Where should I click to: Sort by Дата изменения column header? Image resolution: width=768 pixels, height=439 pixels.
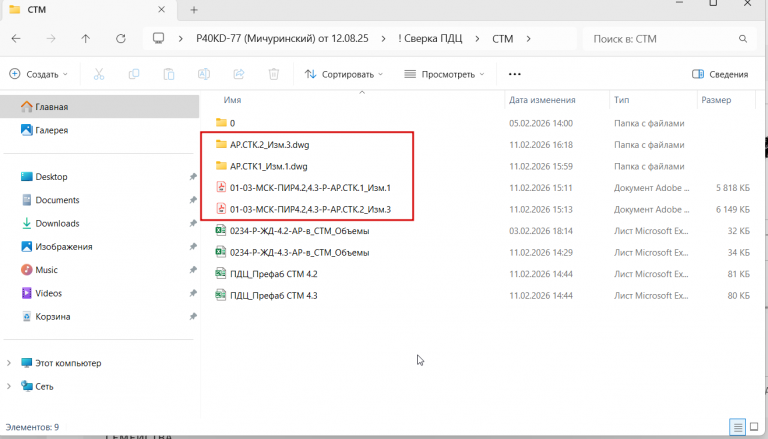(542, 100)
